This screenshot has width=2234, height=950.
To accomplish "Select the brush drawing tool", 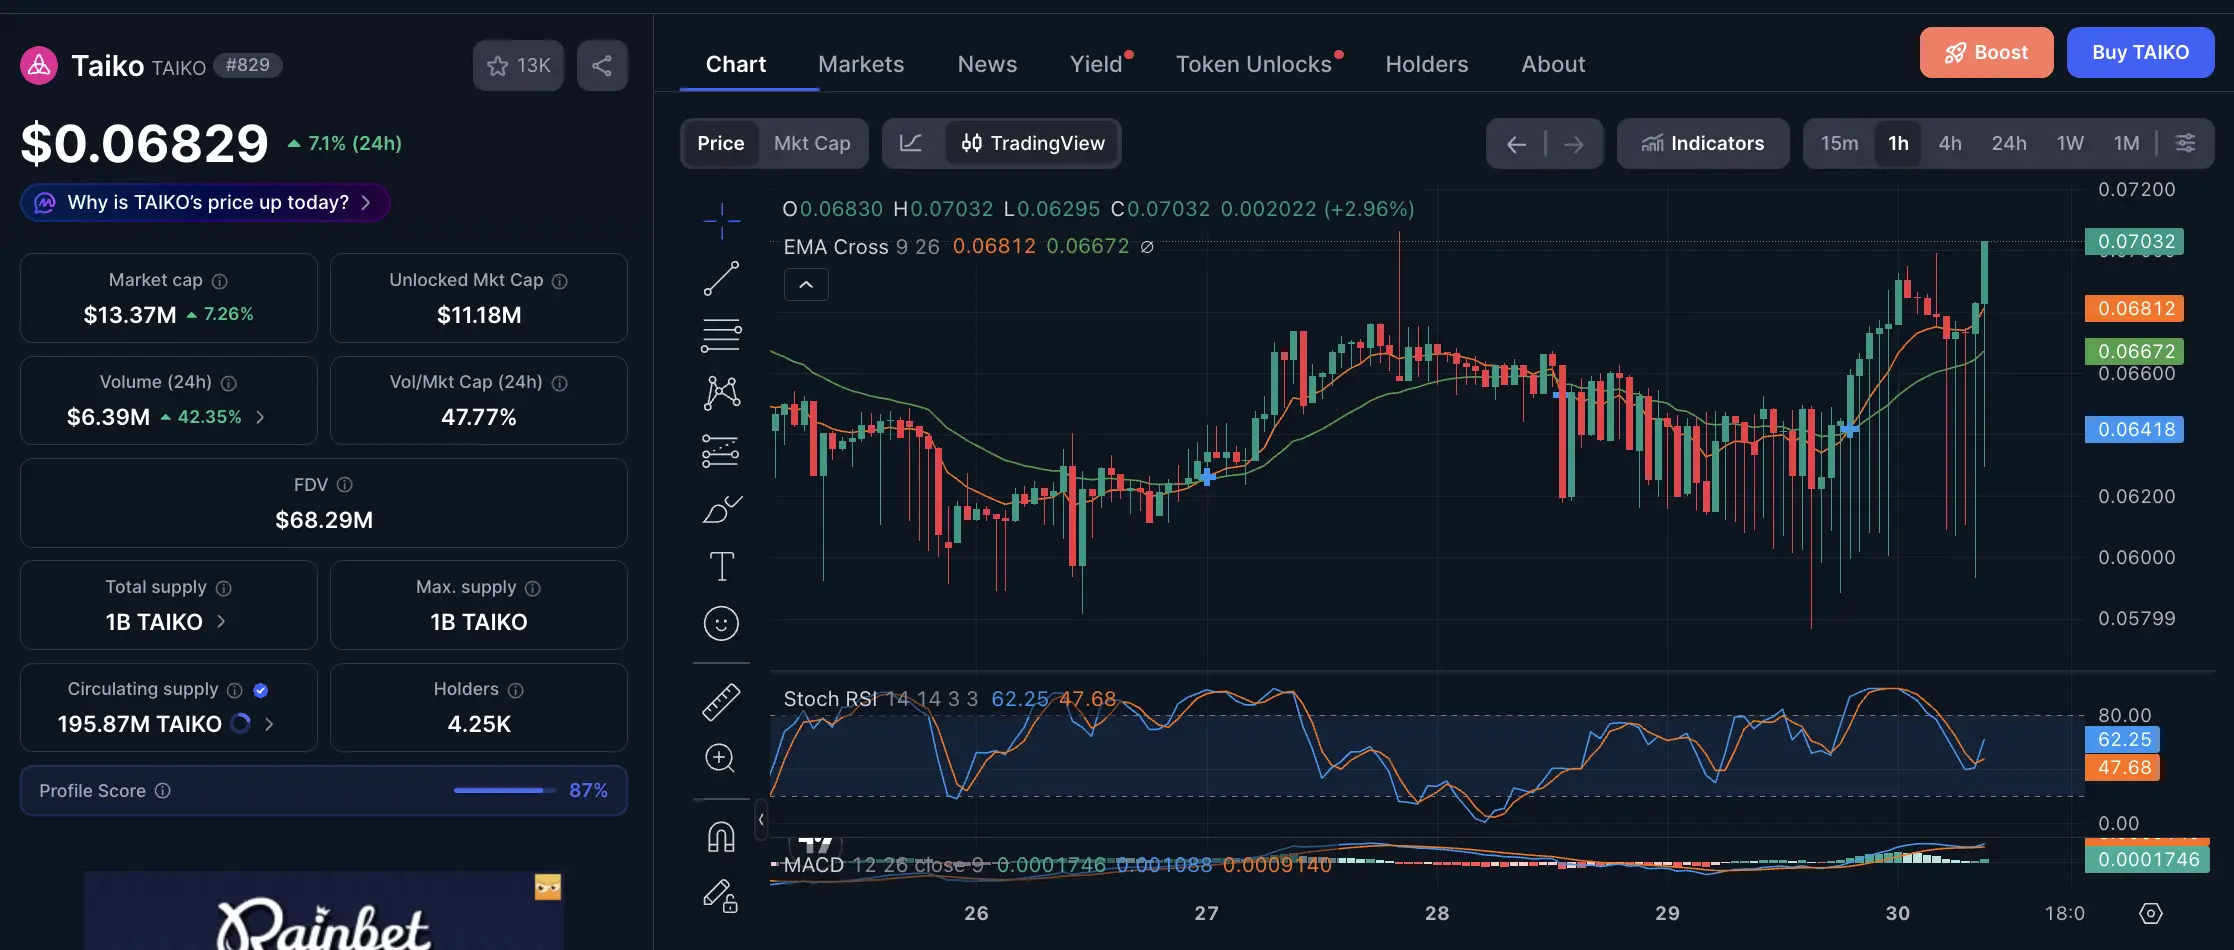I will pyautogui.click(x=721, y=510).
